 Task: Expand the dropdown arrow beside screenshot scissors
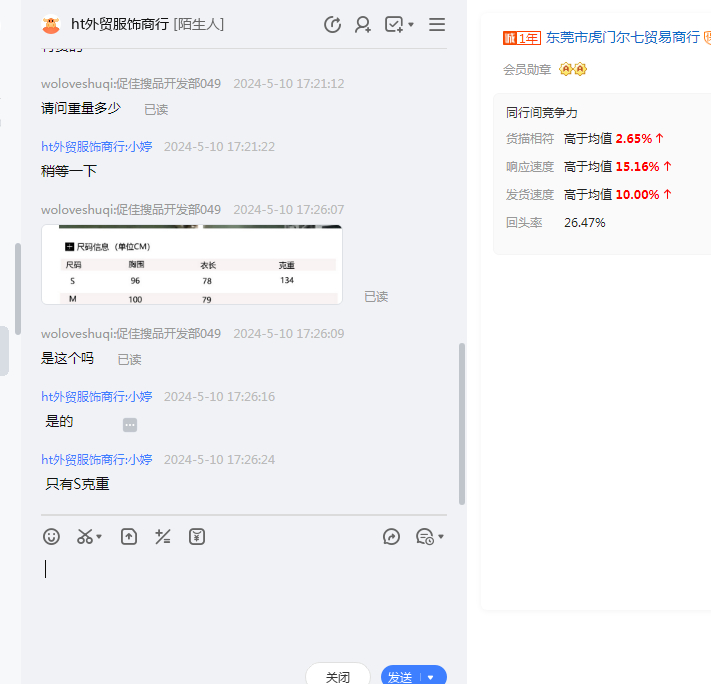point(100,538)
